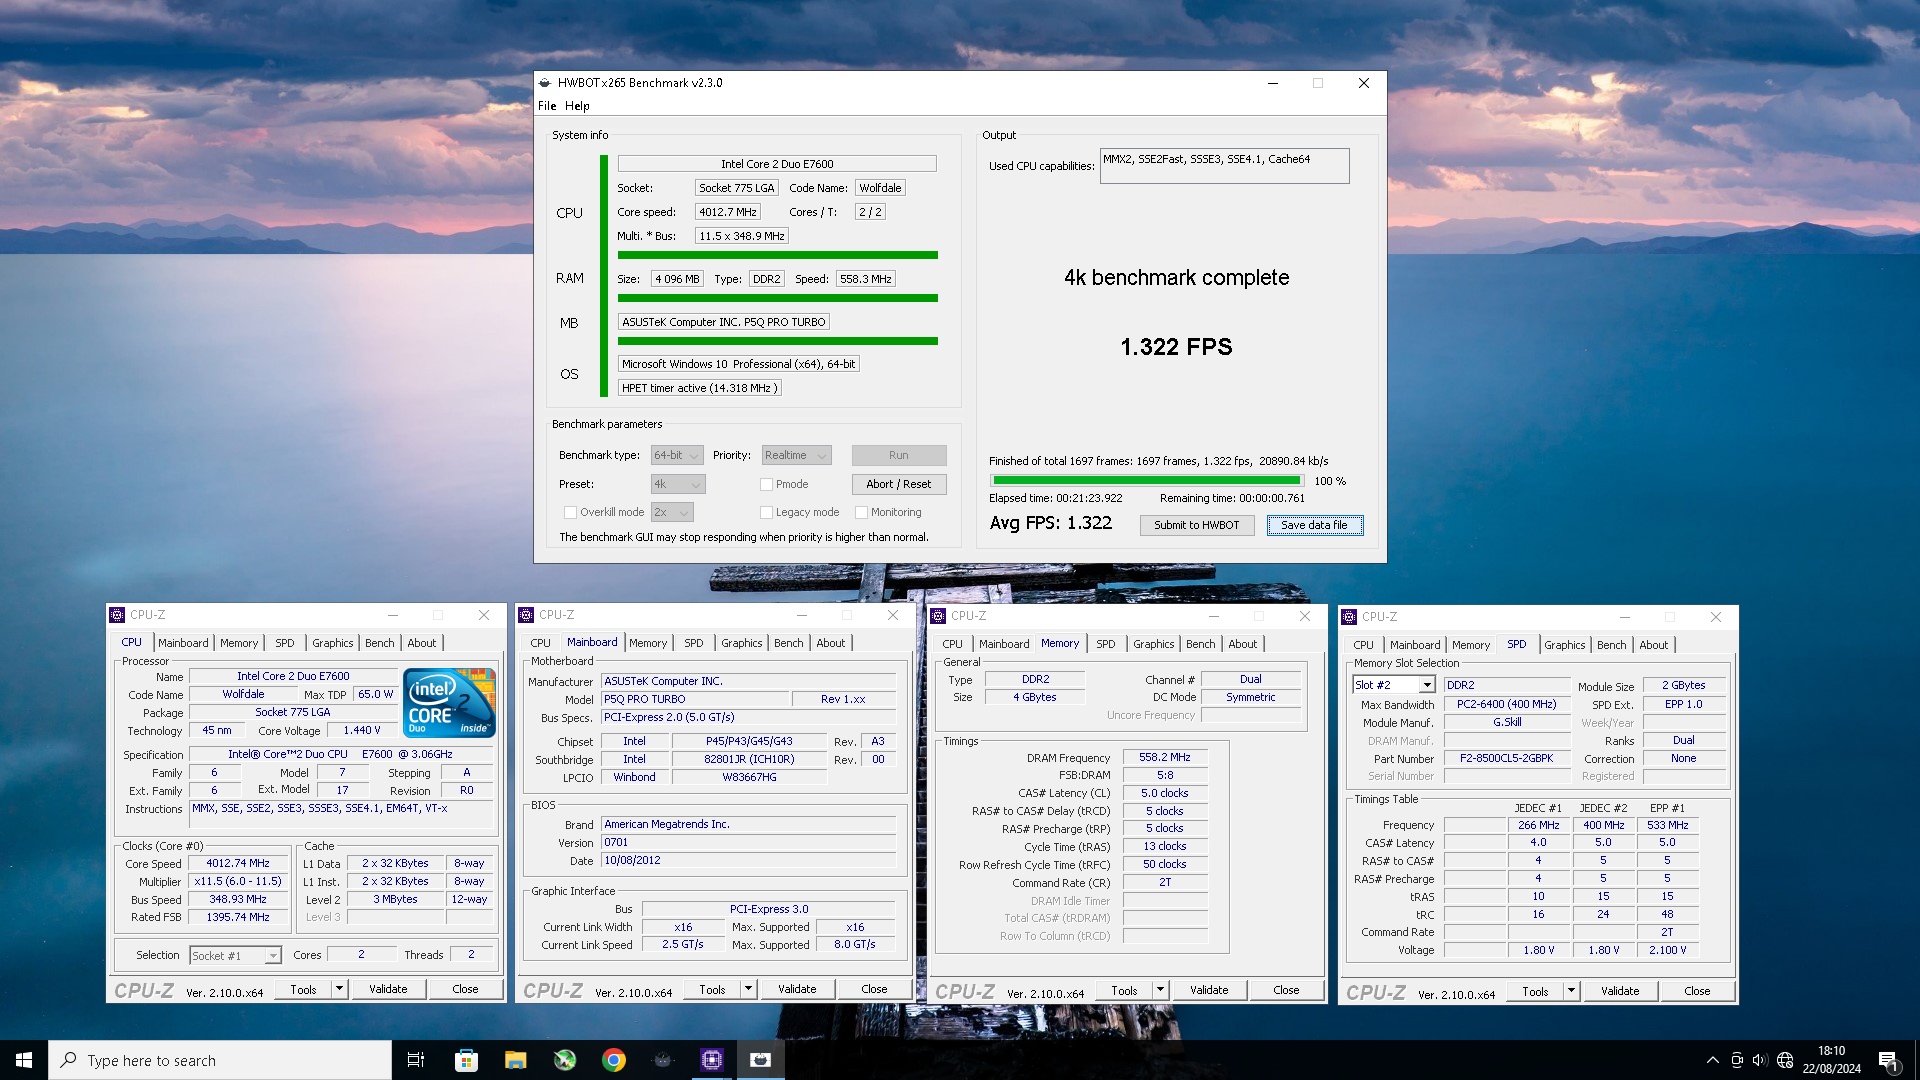This screenshot has width=1920, height=1080.
Task: Open the Windows Start menu
Action: [24, 1060]
